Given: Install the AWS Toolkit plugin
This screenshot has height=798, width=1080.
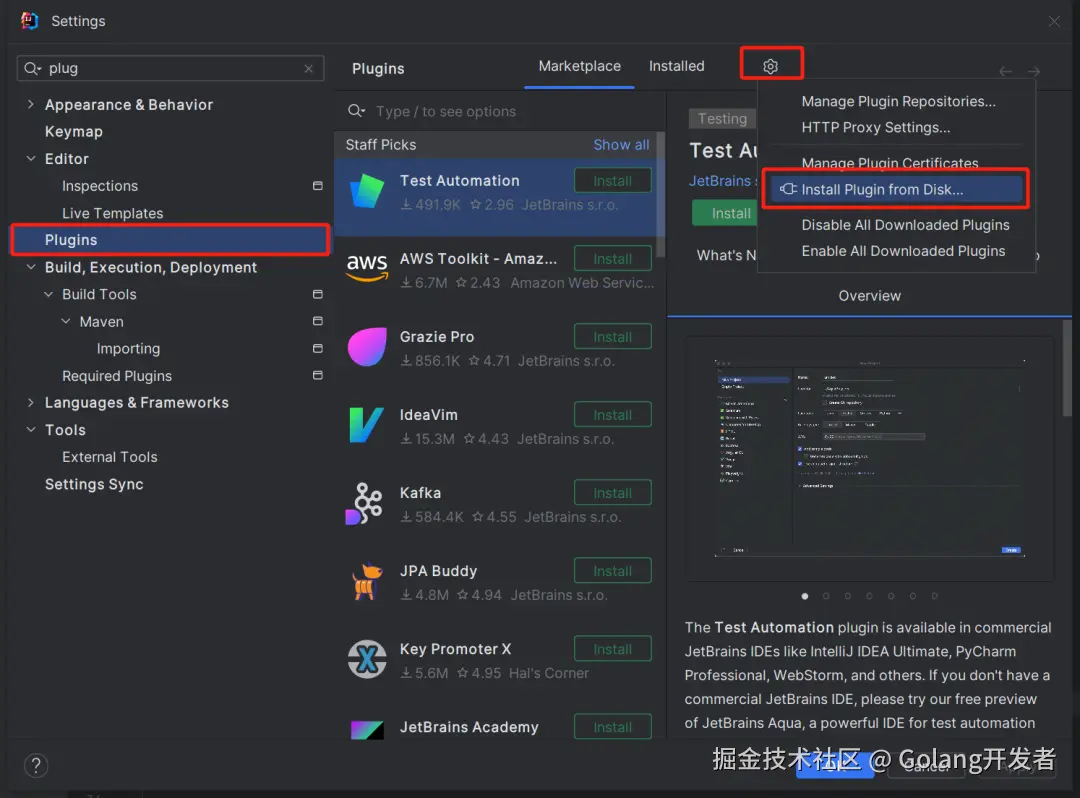Looking at the screenshot, I should pos(612,259).
